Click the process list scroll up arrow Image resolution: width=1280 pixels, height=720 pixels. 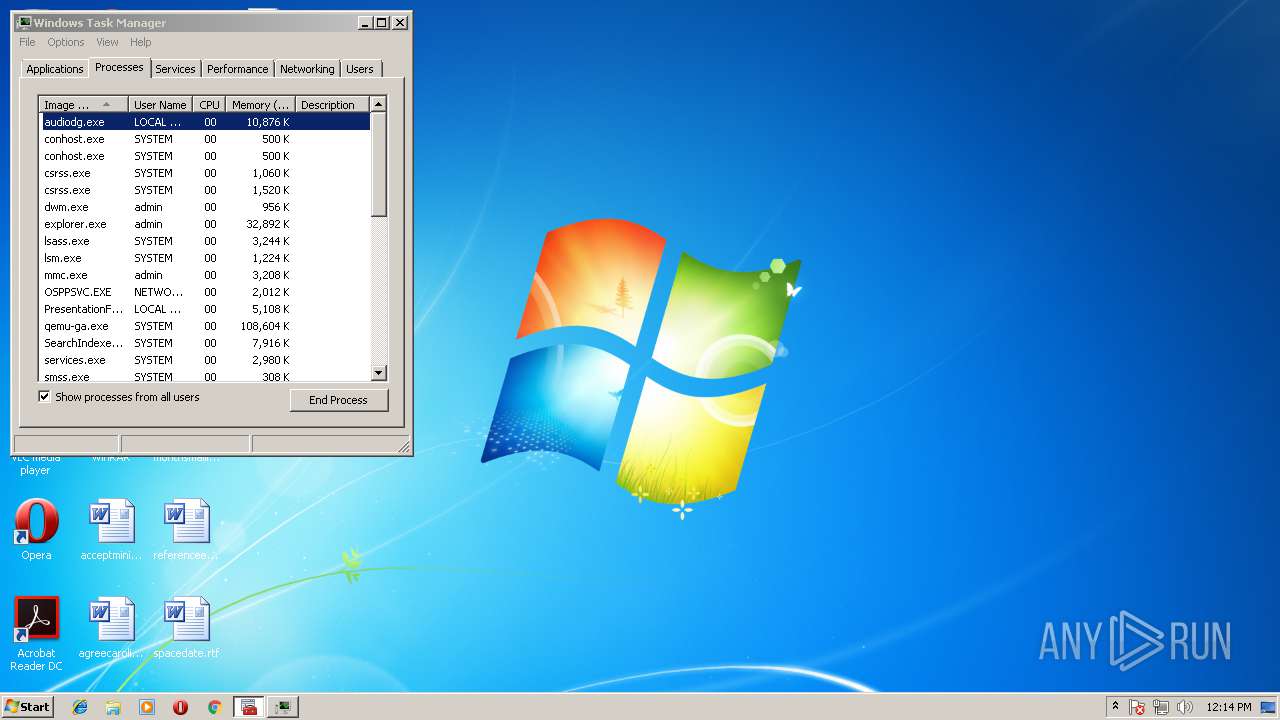pos(378,104)
